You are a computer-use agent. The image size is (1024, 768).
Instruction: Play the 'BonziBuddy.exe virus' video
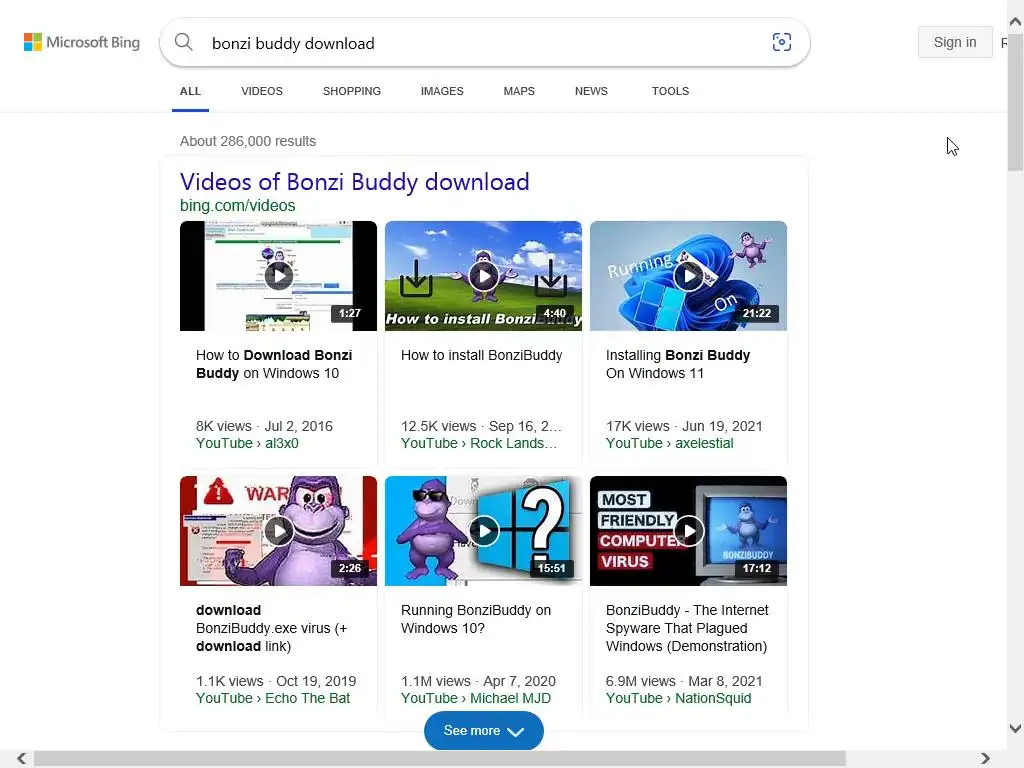click(278, 531)
